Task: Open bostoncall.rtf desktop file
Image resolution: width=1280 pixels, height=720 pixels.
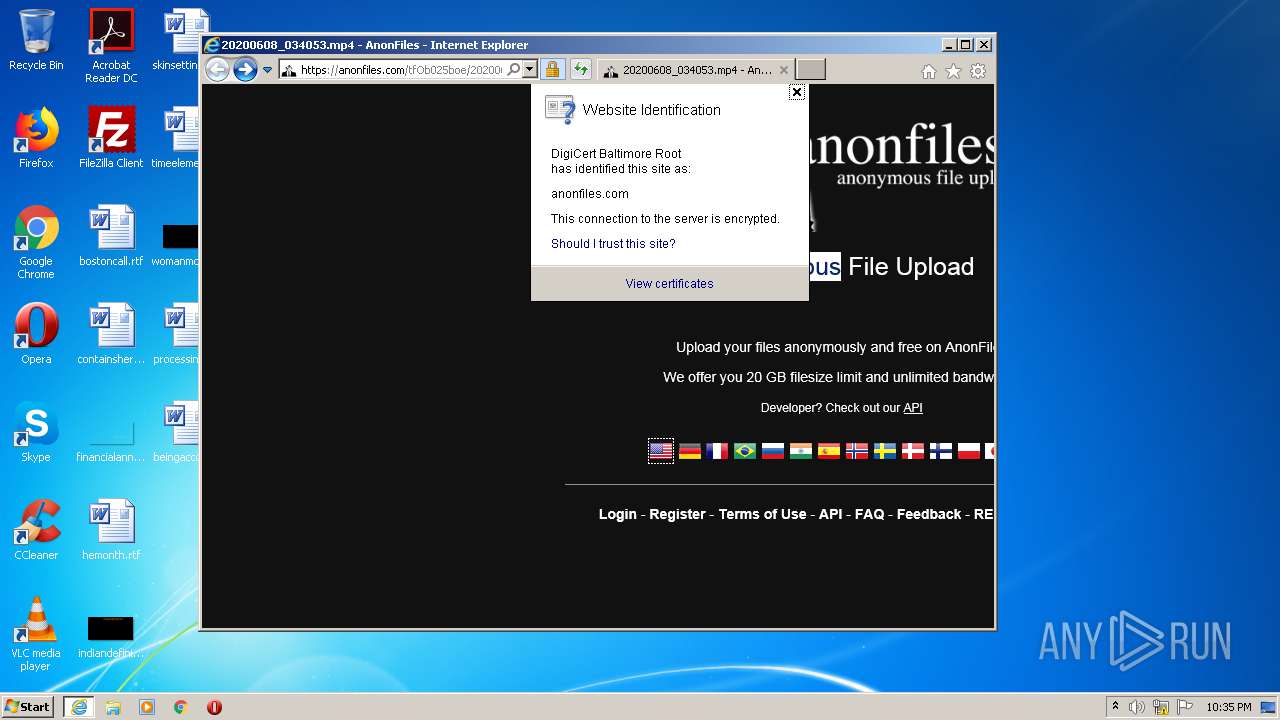Action: click(x=111, y=236)
